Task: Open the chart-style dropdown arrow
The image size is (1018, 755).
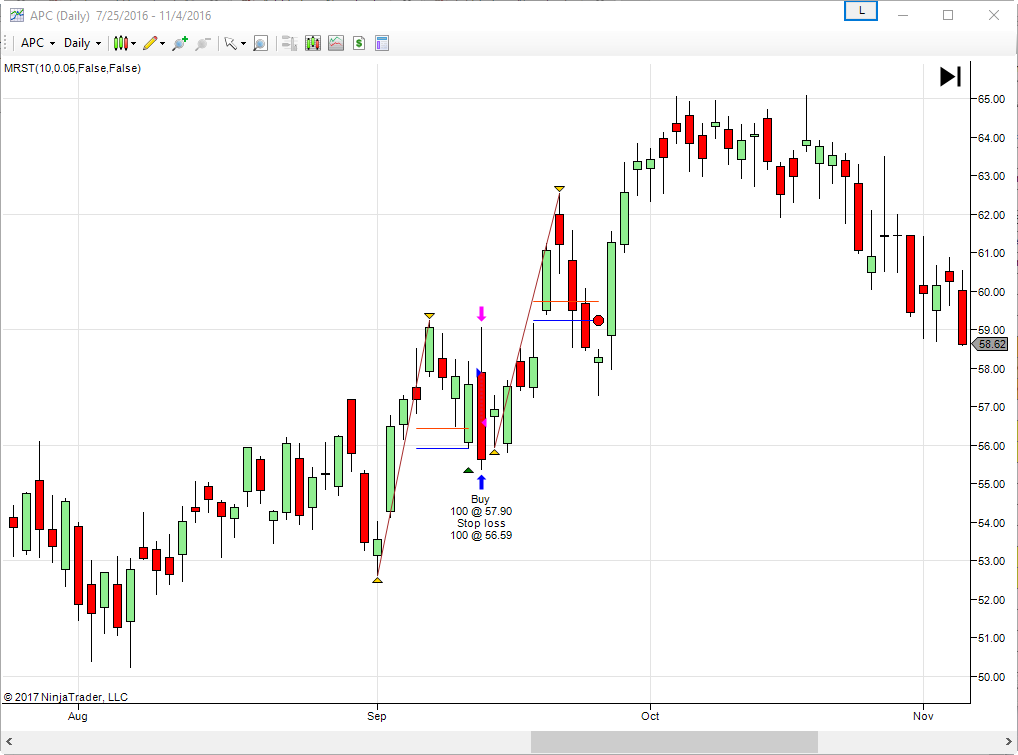Action: (134, 43)
